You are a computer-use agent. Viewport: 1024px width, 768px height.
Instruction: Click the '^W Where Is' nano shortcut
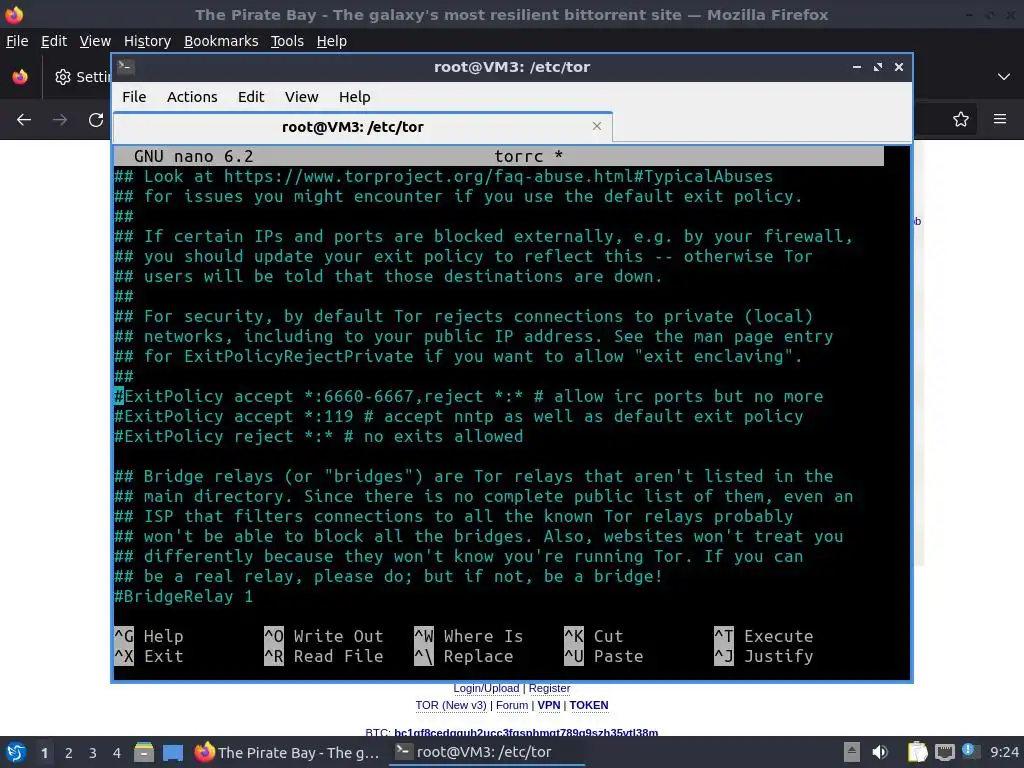[x=469, y=636]
